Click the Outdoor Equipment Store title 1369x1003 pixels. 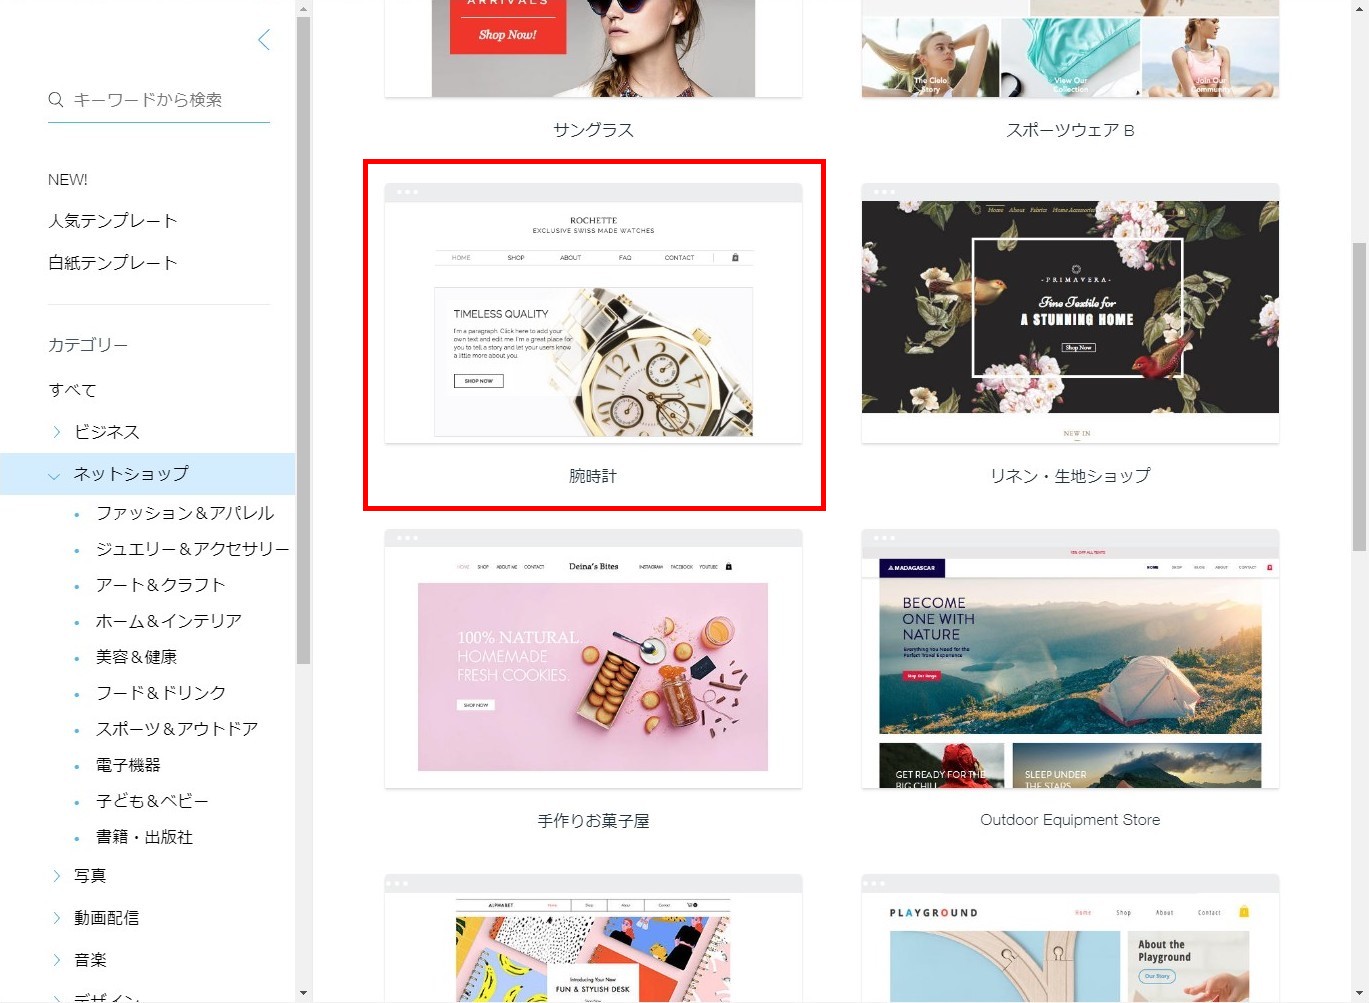point(1070,820)
